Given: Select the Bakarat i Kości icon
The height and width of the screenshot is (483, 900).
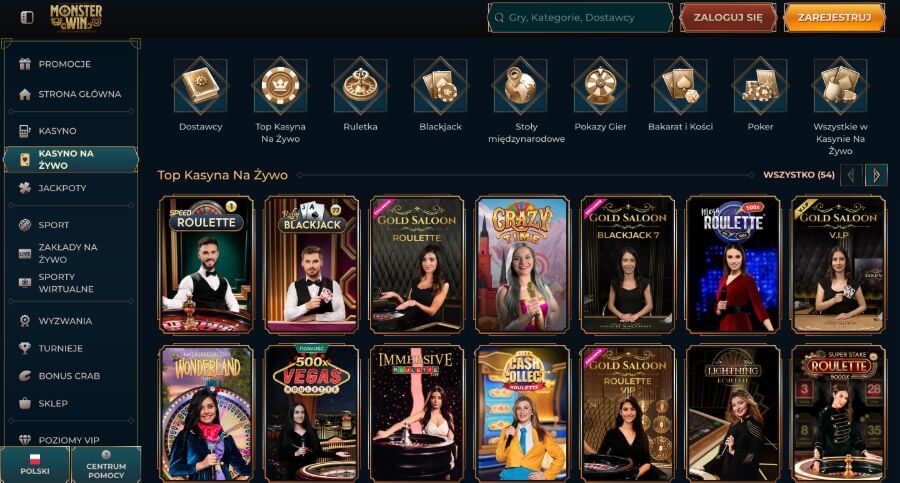Looking at the screenshot, I should coord(680,86).
